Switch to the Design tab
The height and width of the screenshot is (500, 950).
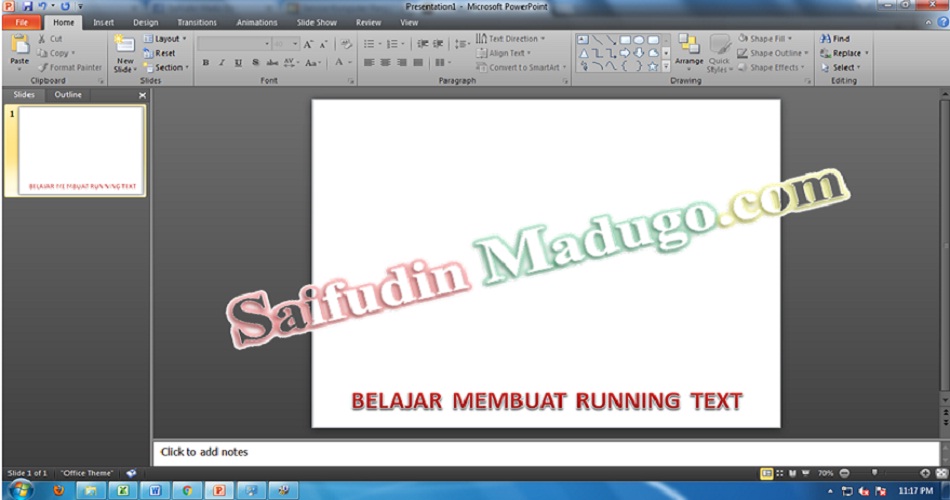[x=145, y=22]
